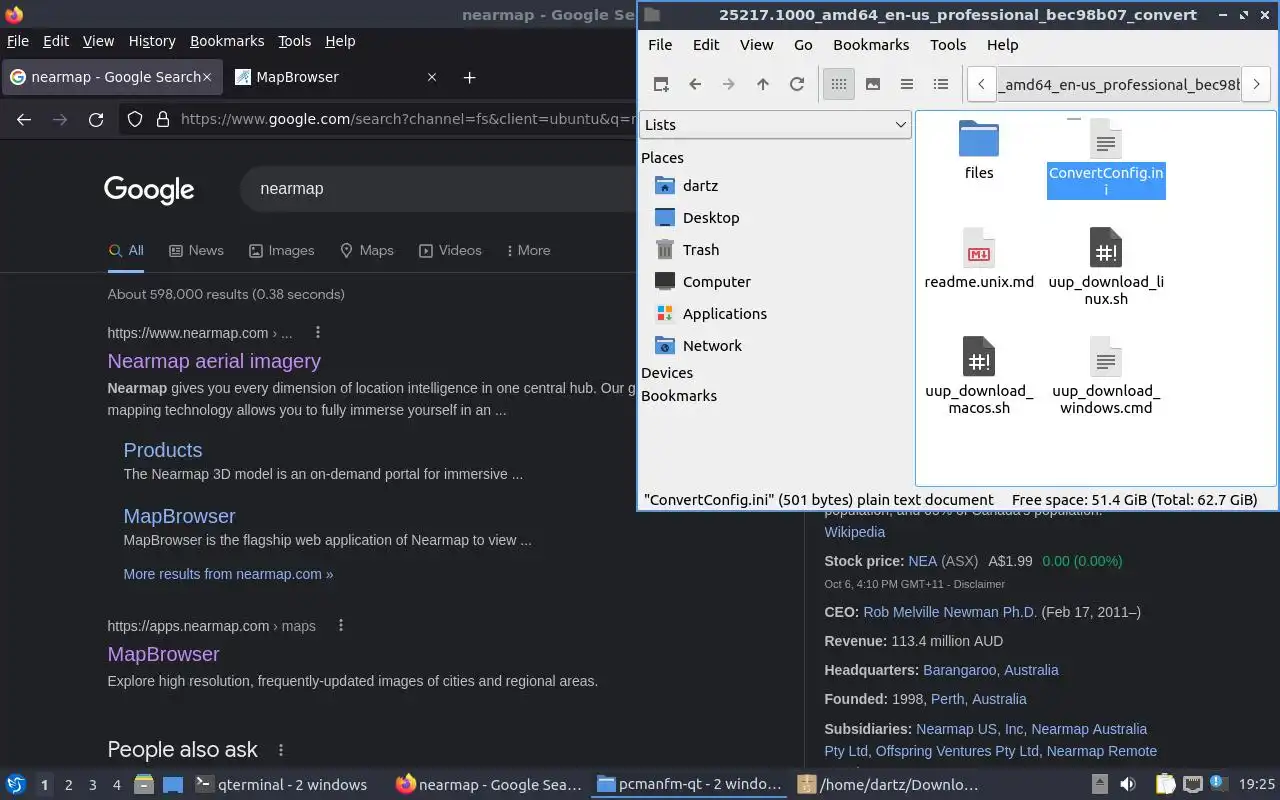Switch to Google News results tab
The height and width of the screenshot is (800, 1280).
(196, 250)
